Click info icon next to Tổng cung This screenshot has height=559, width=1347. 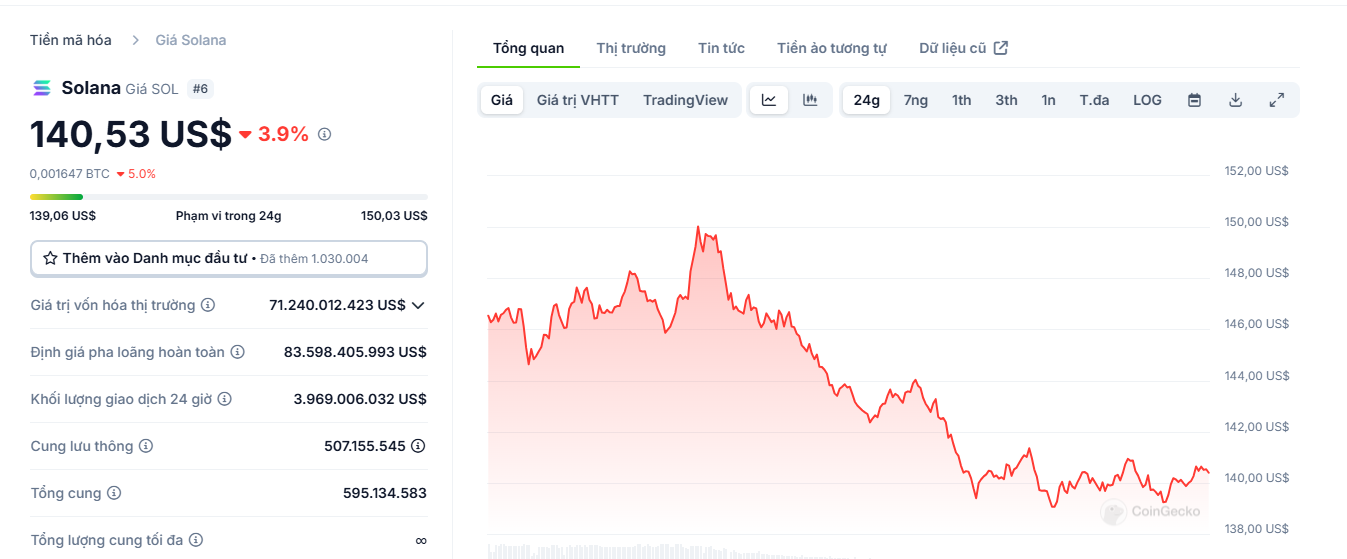114,493
